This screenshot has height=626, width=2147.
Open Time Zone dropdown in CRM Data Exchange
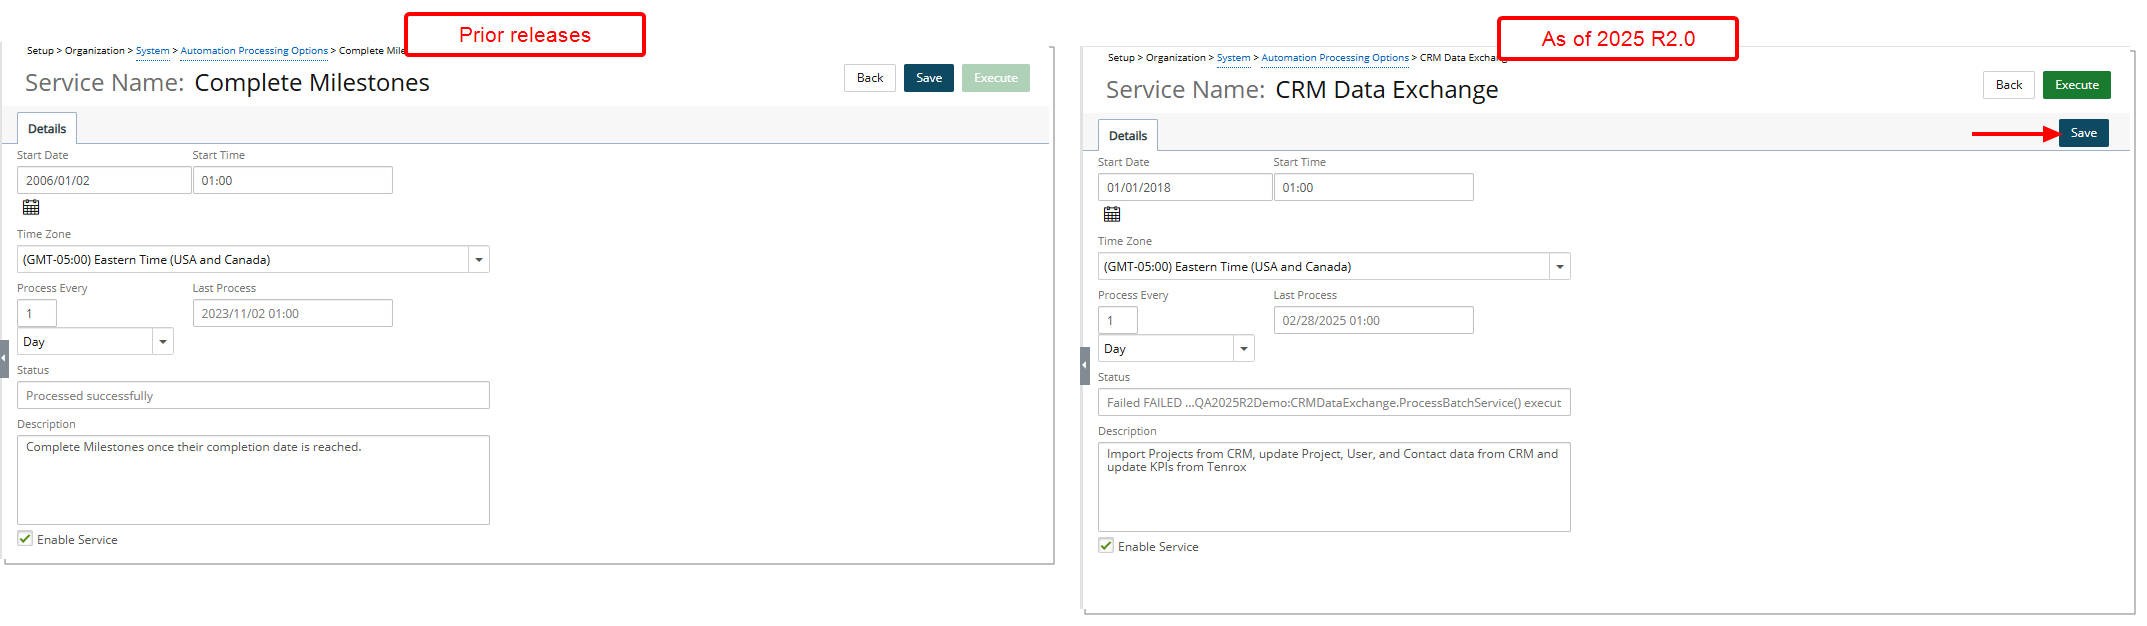pos(1560,267)
